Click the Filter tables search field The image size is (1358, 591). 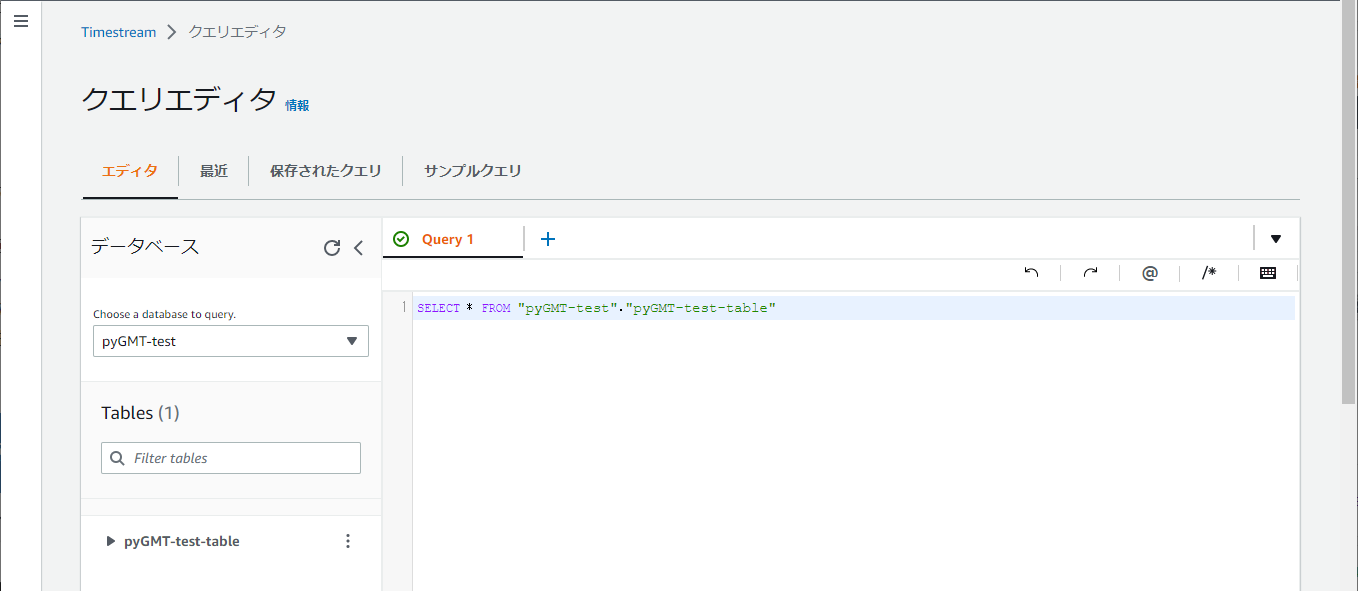[x=231, y=458]
